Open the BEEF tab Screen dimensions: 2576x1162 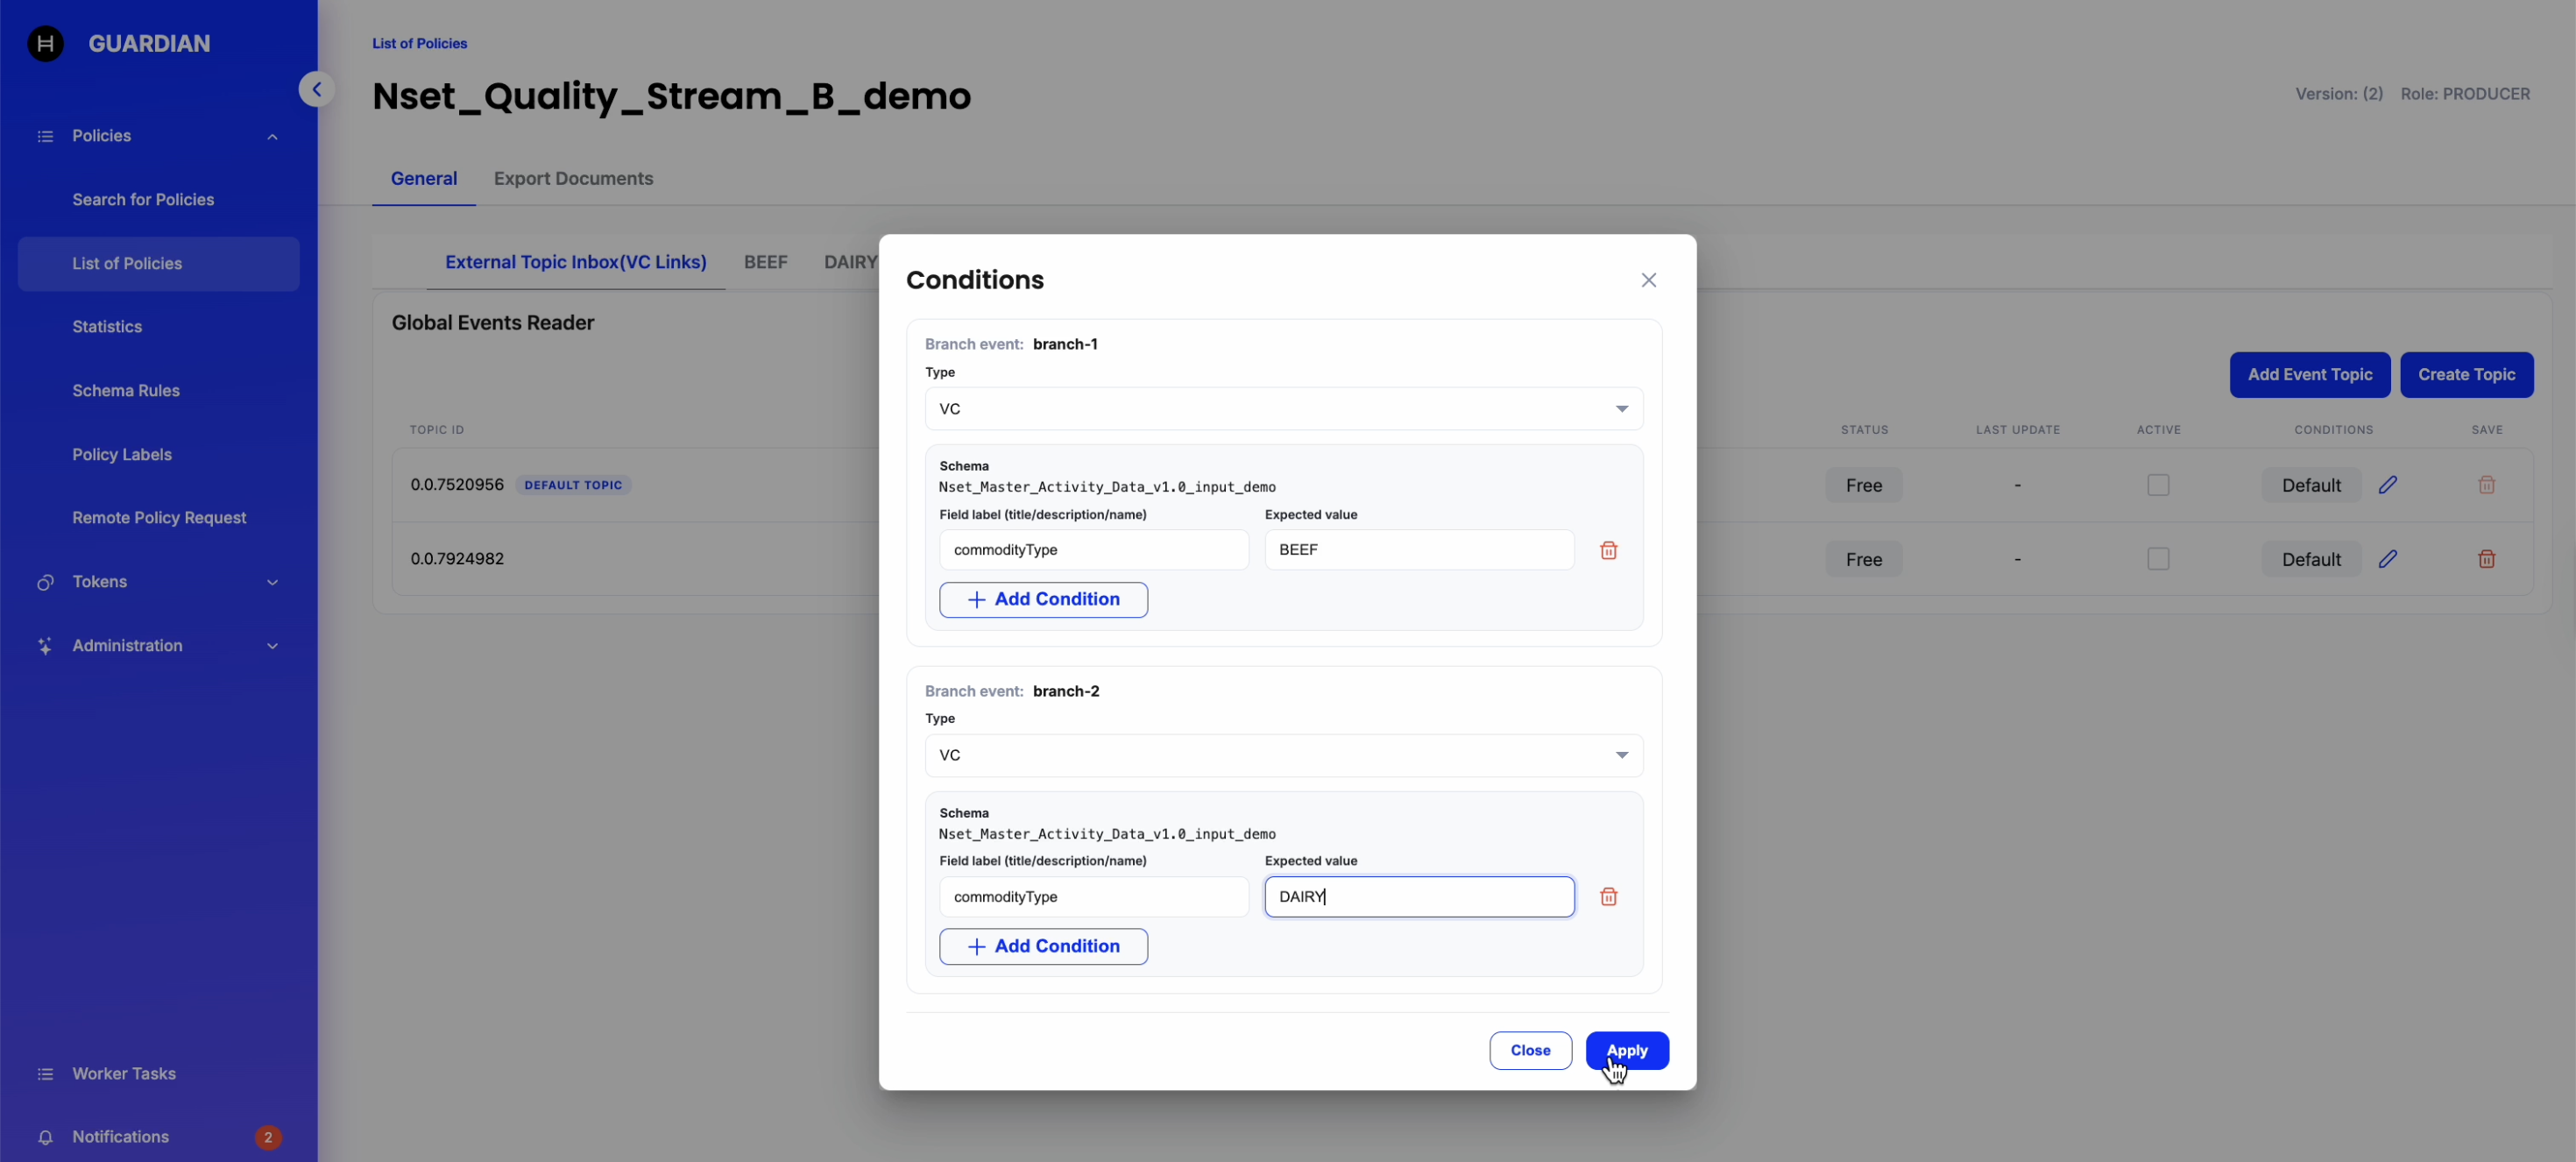(x=765, y=262)
